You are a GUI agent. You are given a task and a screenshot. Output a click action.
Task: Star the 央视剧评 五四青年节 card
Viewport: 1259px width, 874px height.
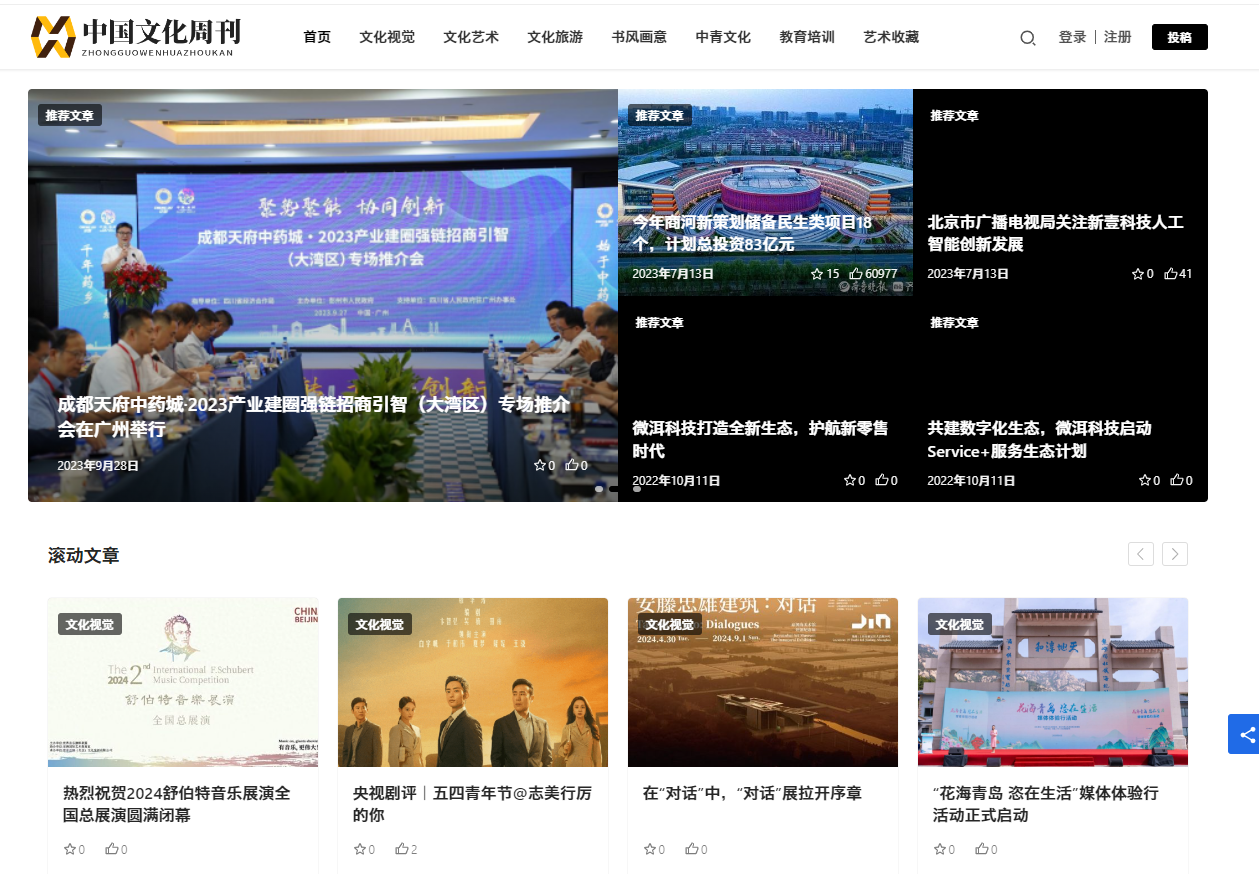(x=360, y=849)
